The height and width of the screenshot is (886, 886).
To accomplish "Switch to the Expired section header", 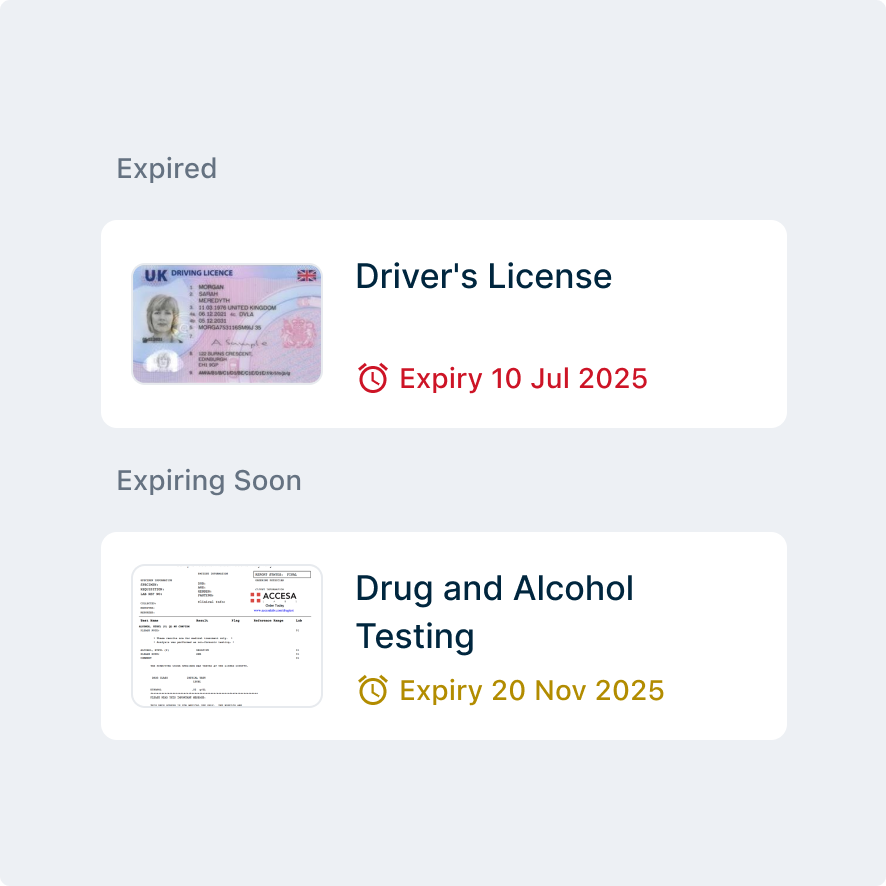I will tap(166, 168).
